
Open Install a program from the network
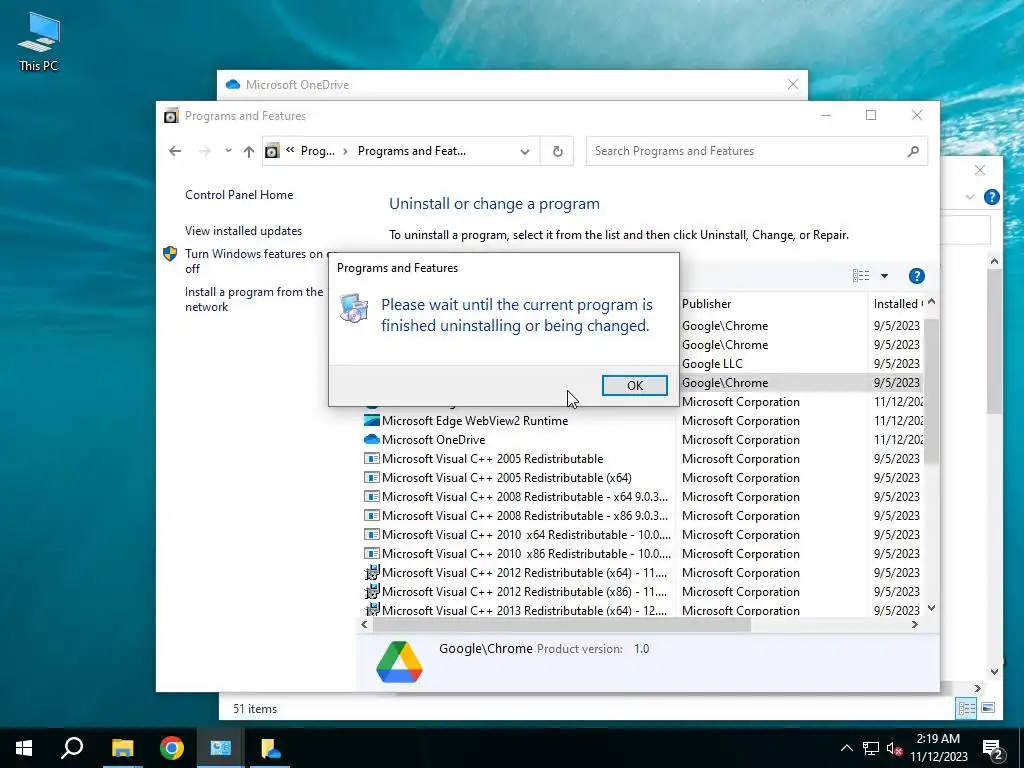click(x=254, y=299)
